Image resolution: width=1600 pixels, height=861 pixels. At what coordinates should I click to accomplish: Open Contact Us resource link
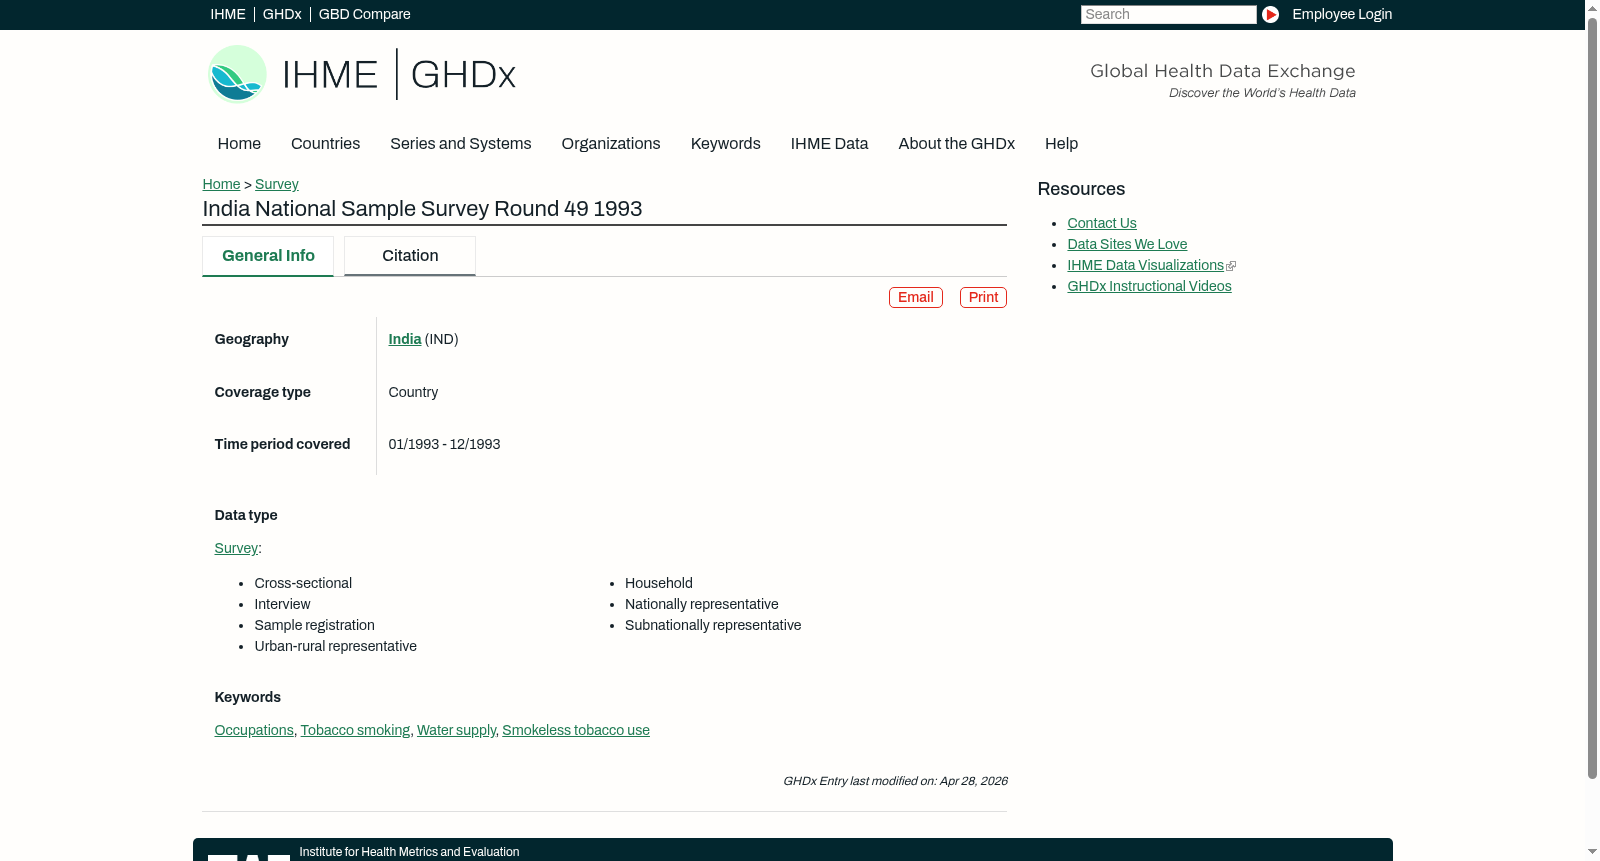click(x=1102, y=223)
